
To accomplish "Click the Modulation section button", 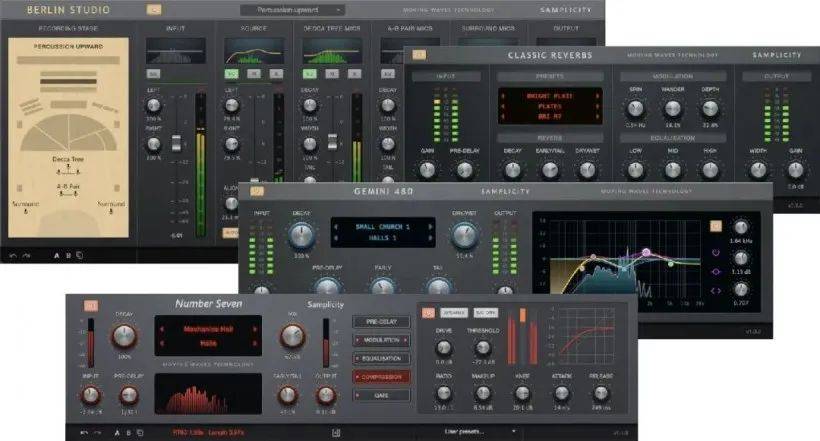I will pos(379,340).
